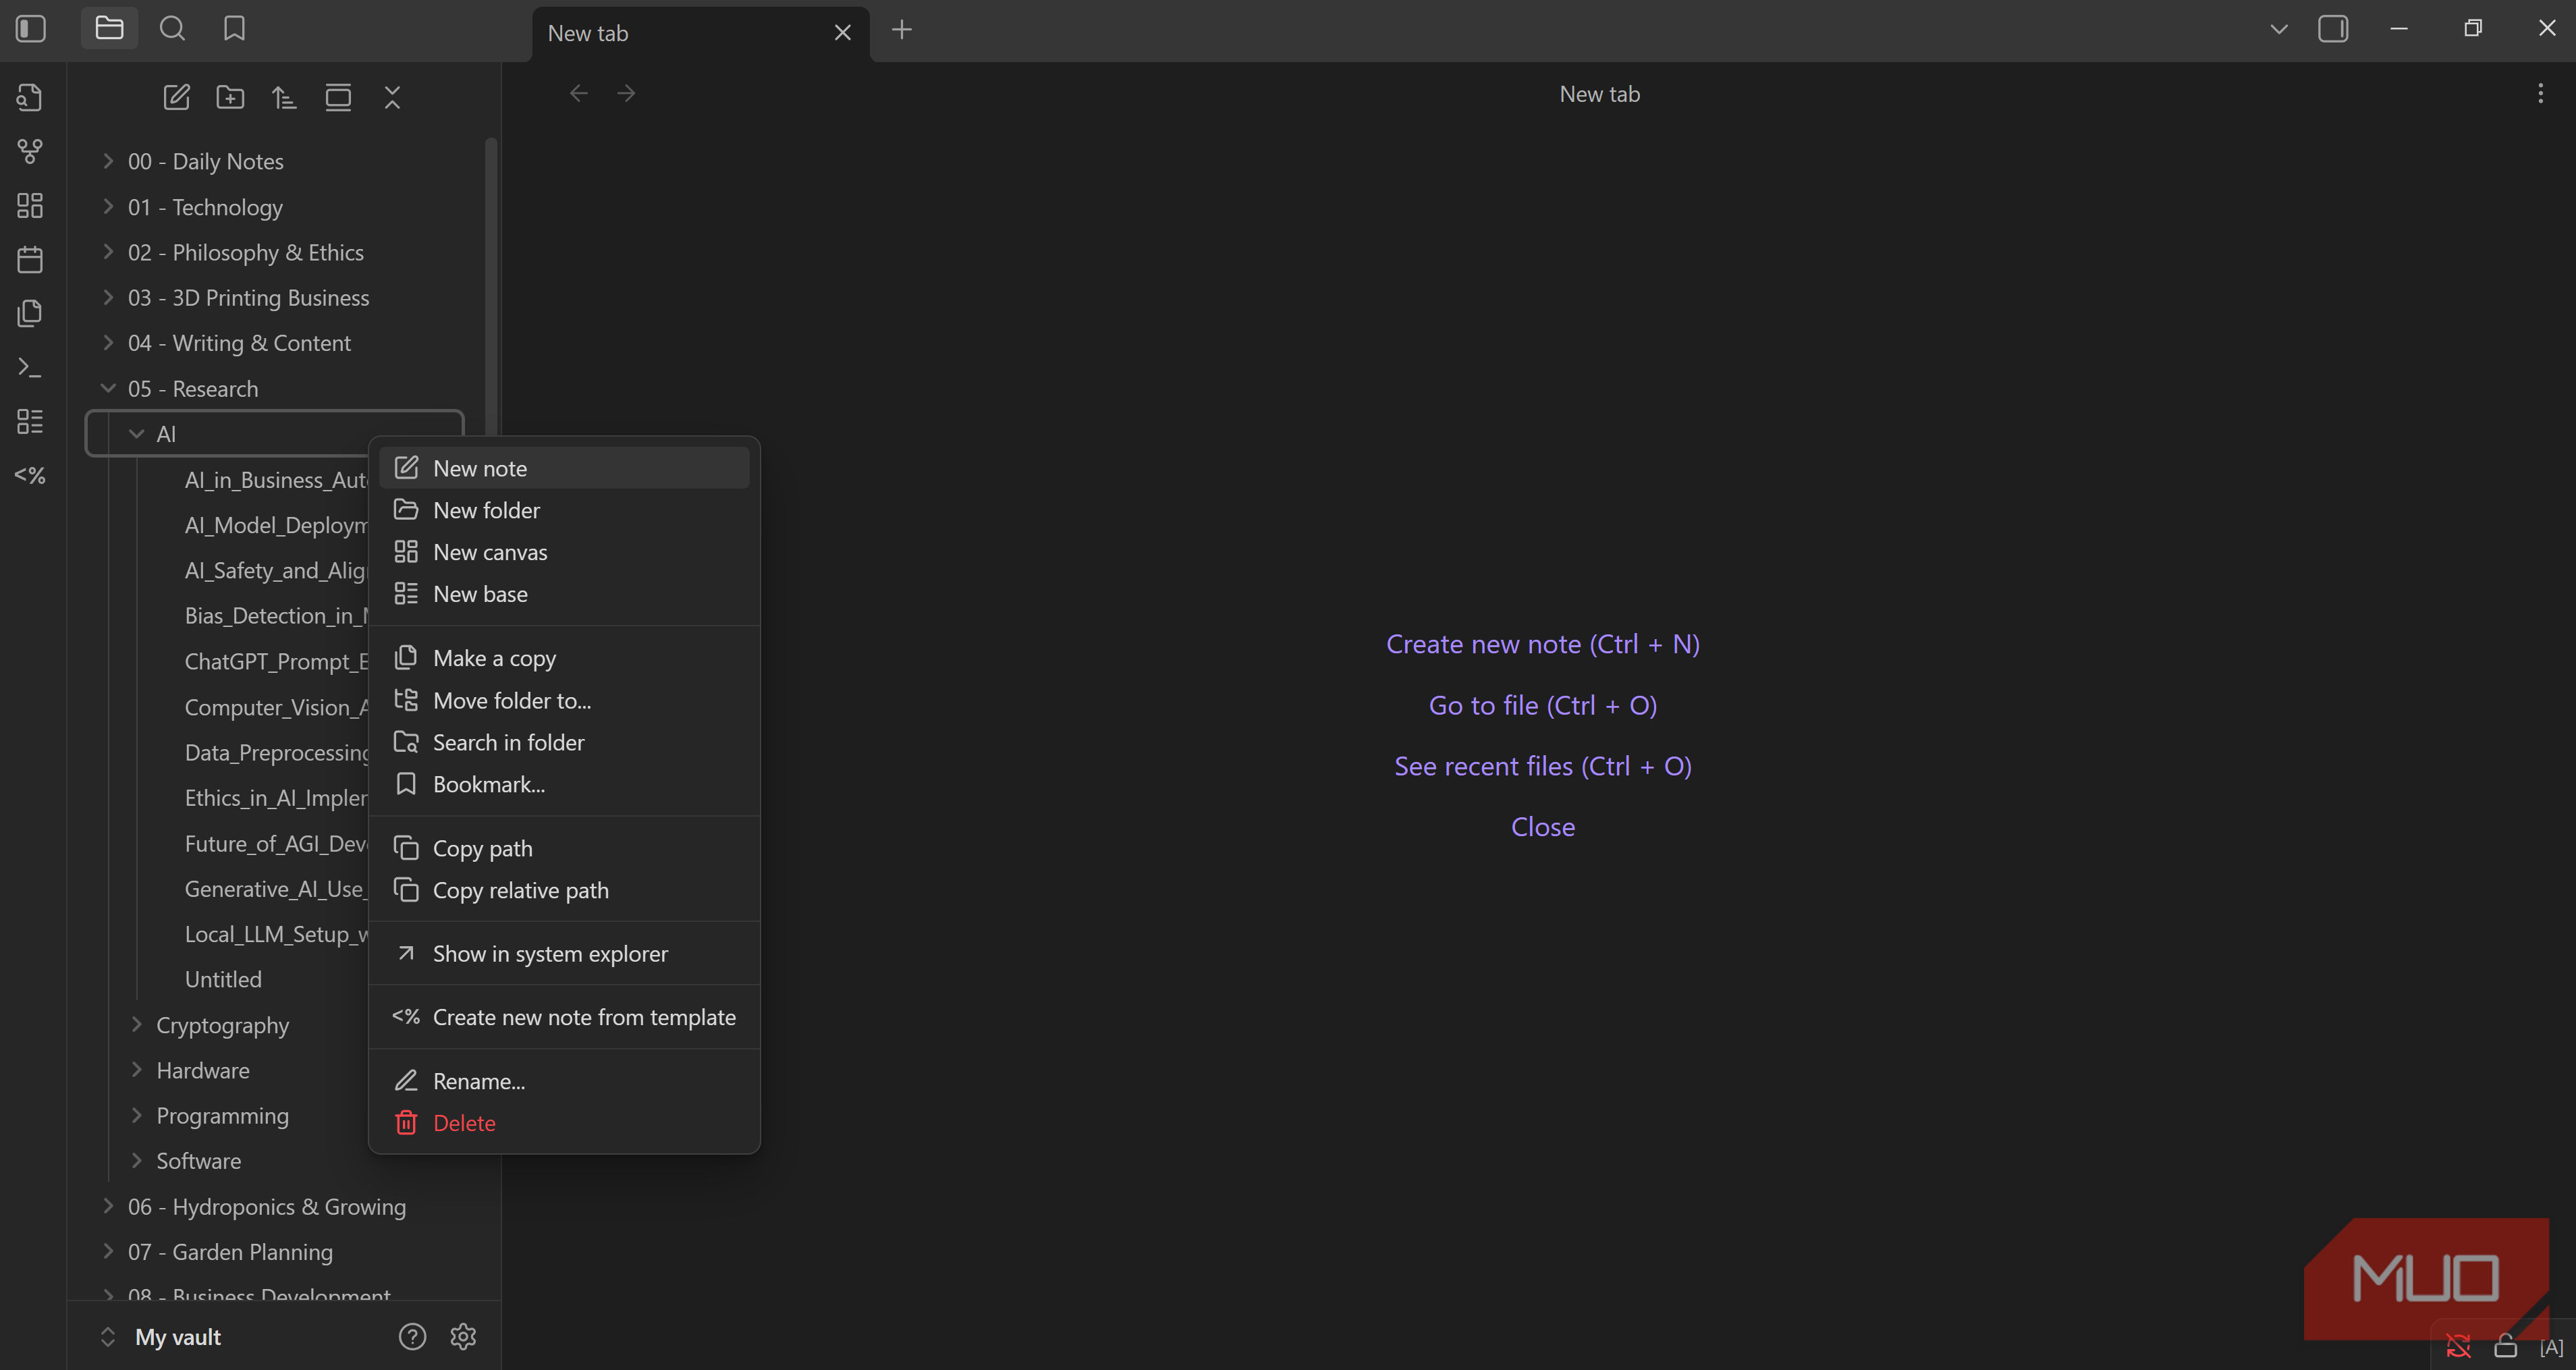Open the help icon beside My vault
This screenshot has width=2576, height=1370.
(412, 1336)
